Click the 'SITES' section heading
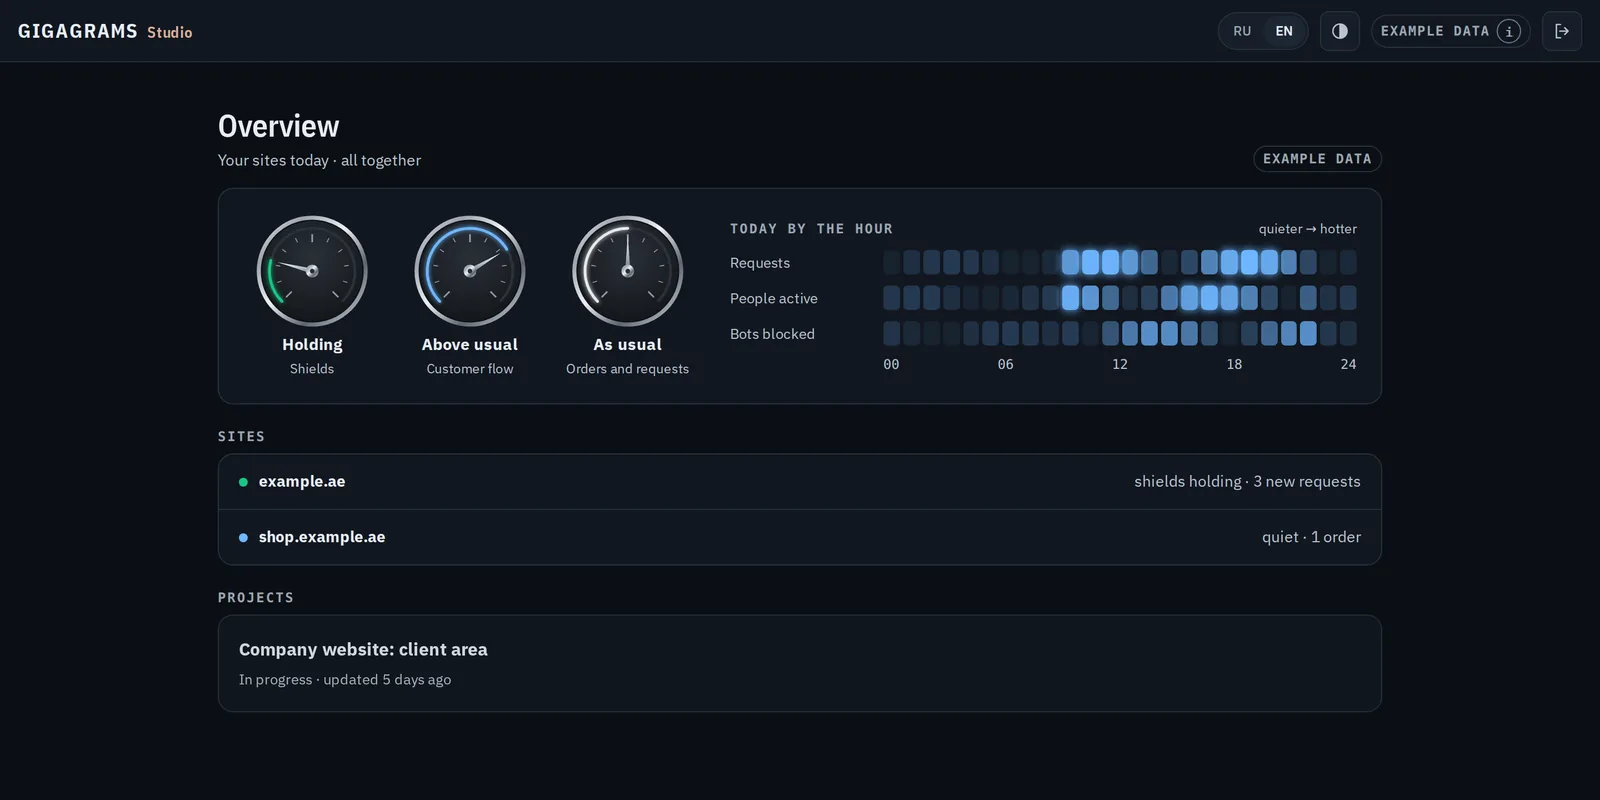The image size is (1600, 800). pos(241,437)
